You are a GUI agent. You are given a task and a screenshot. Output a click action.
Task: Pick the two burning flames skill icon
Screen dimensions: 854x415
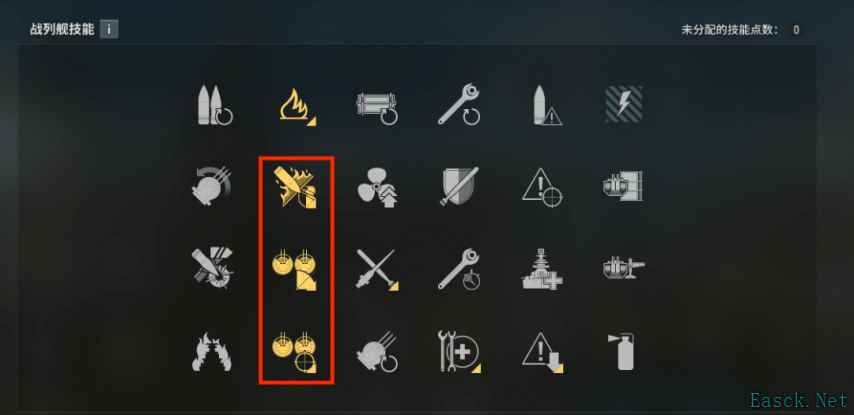coord(212,352)
